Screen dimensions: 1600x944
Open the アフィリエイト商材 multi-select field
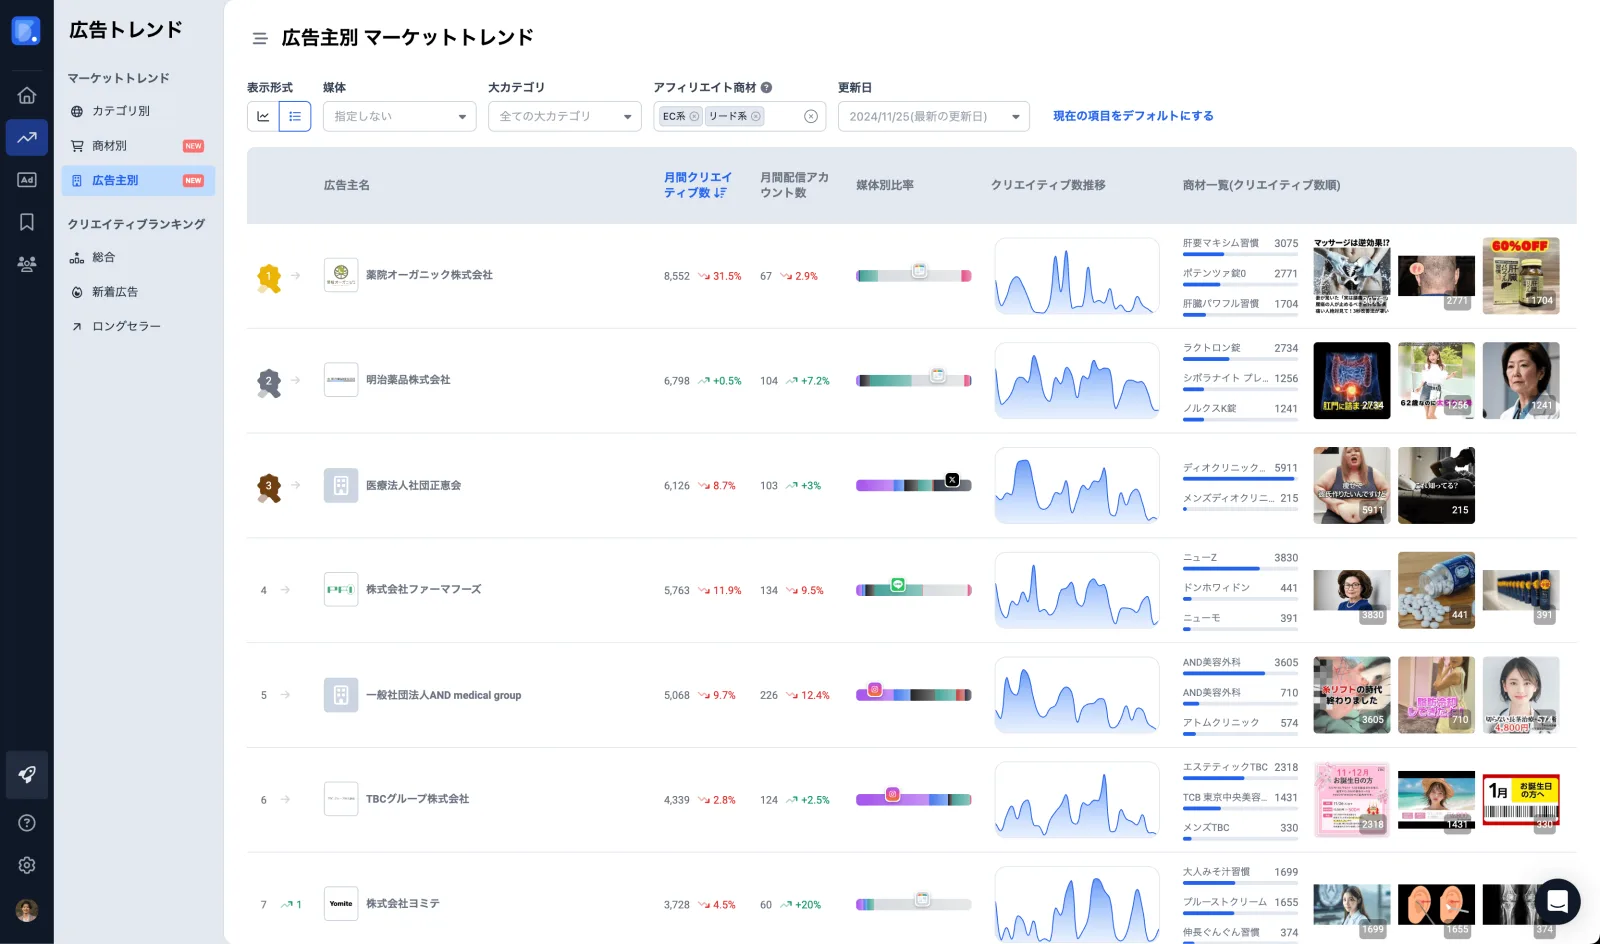click(x=739, y=117)
